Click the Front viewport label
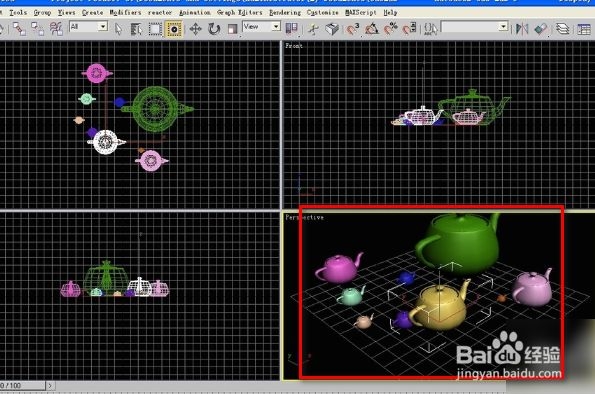 point(294,46)
